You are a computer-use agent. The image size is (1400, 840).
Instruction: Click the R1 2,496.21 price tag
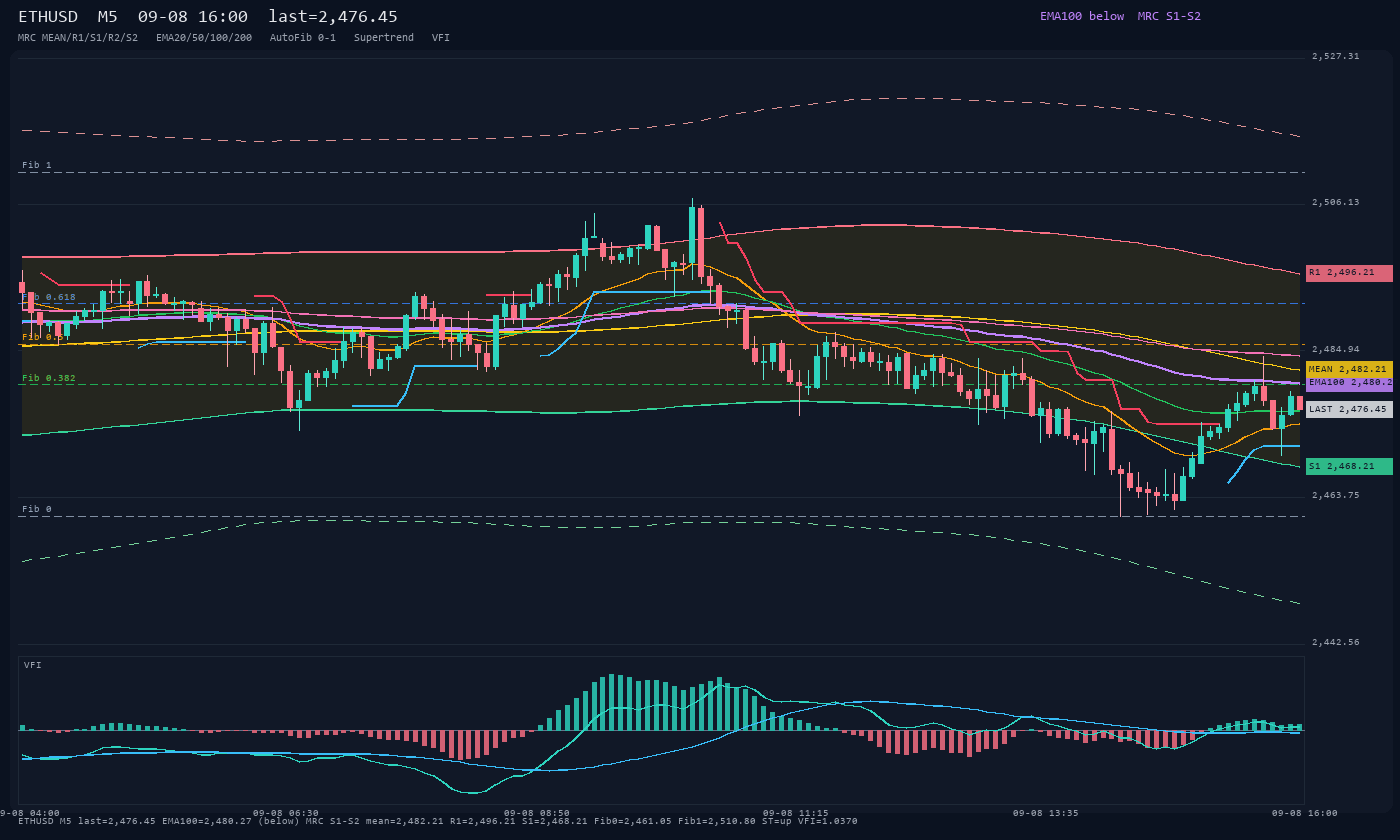1349,272
